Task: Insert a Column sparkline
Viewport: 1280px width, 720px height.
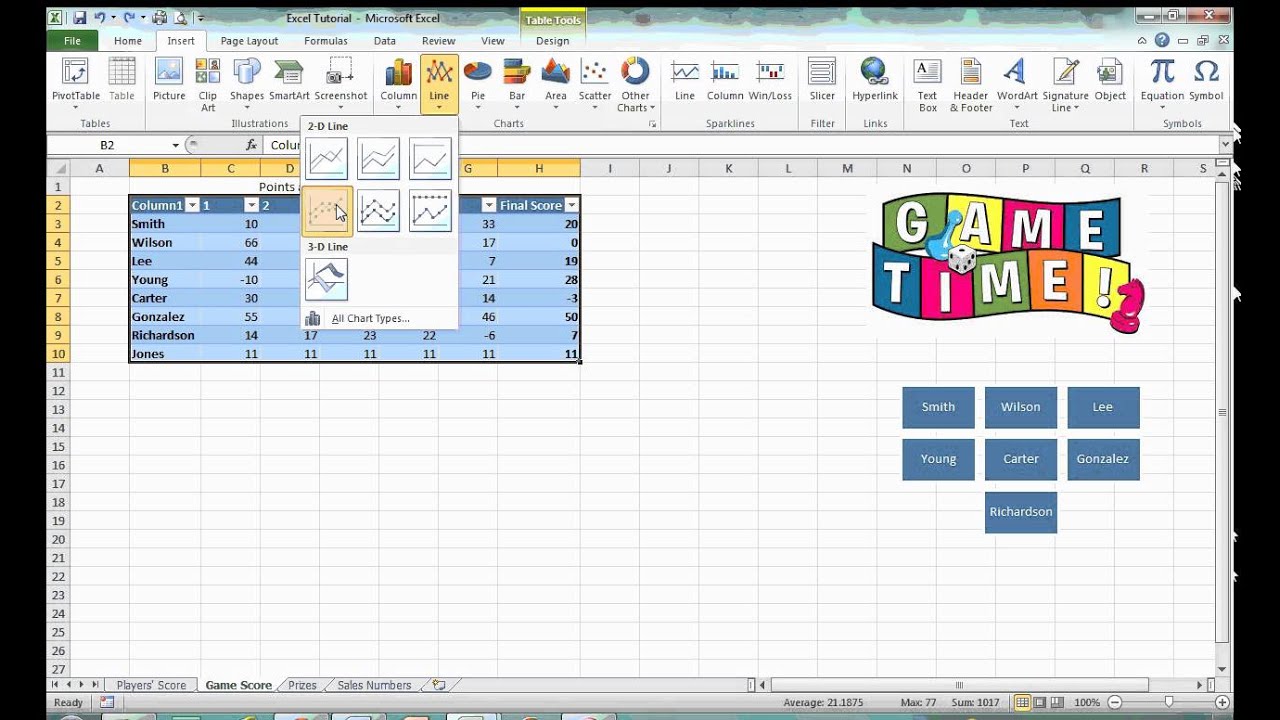Action: 725,81
